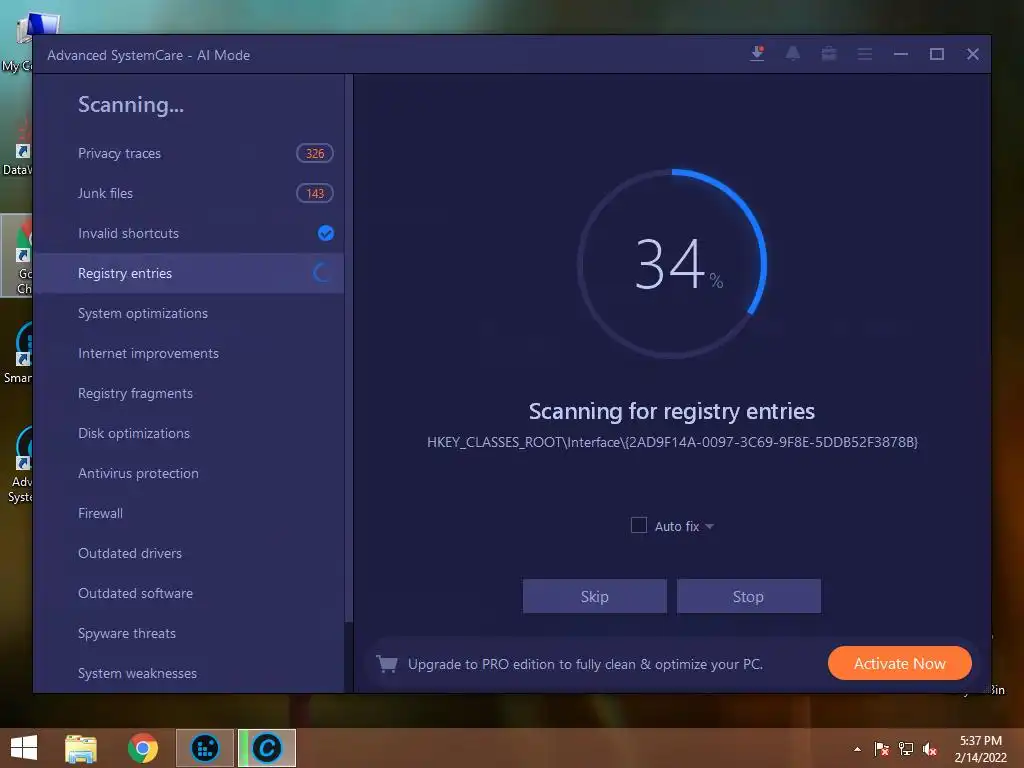The width and height of the screenshot is (1024, 768).
Task: Select Invalid shortcuts in scan list
Action: point(188,233)
